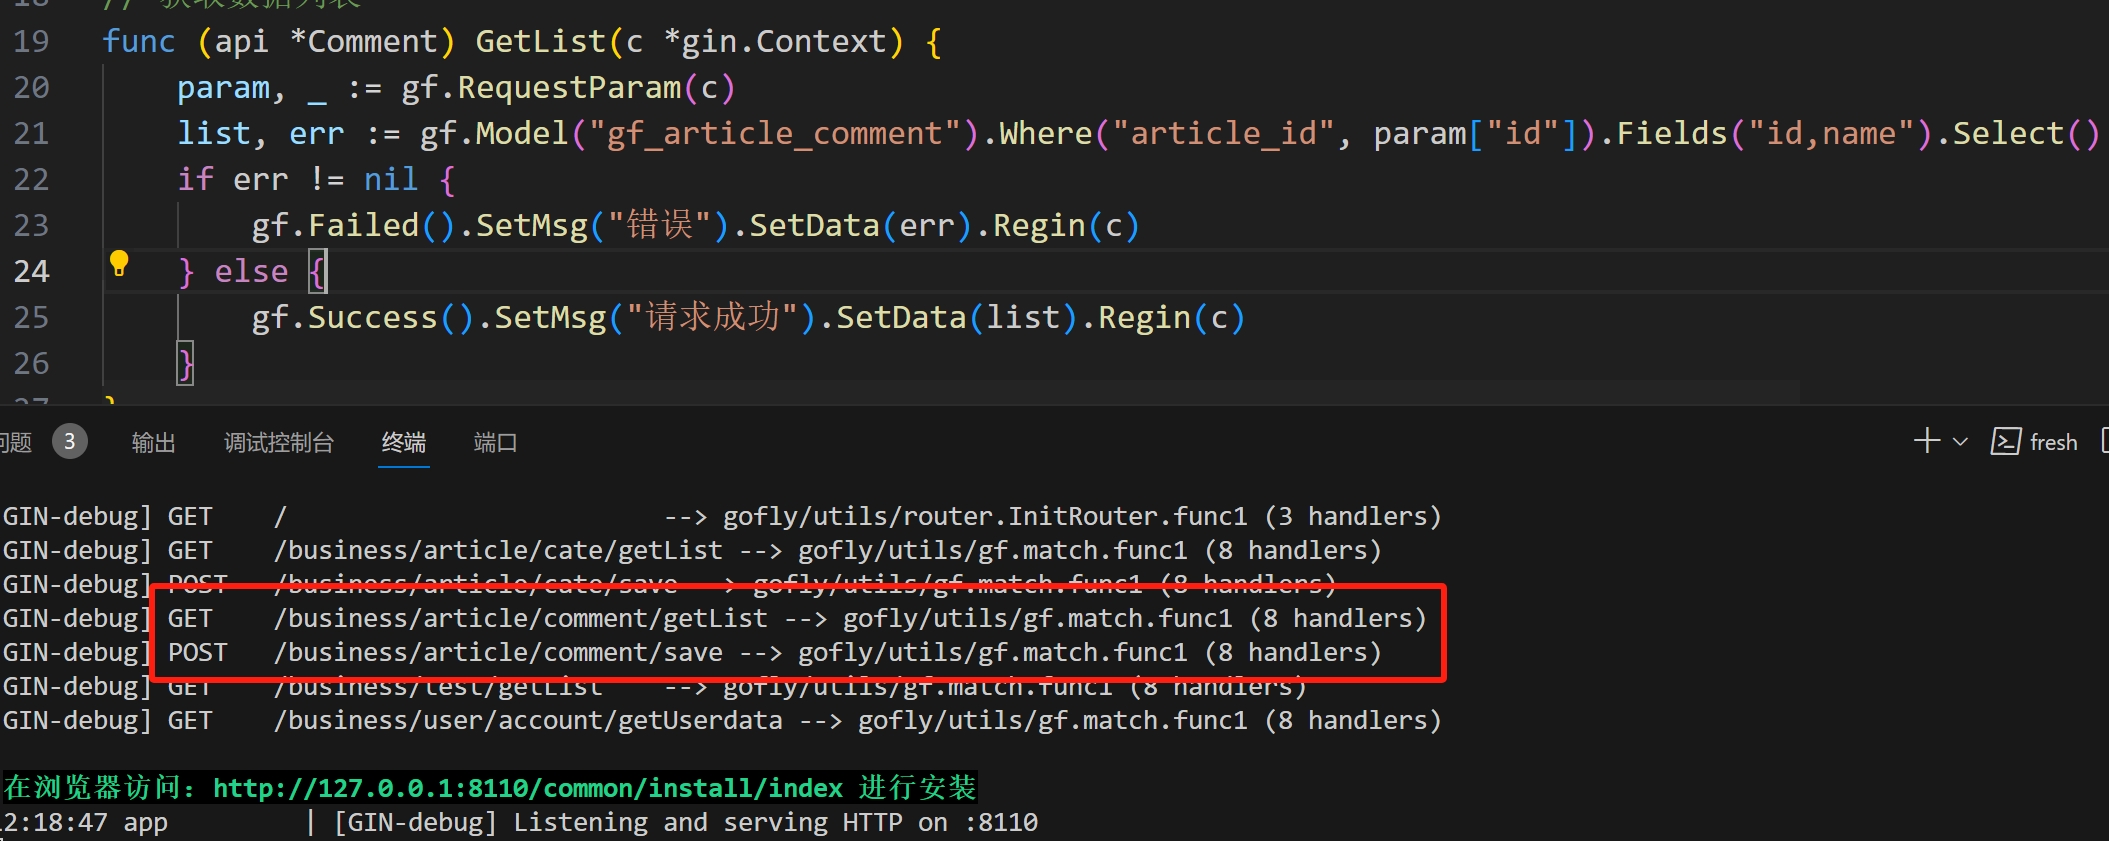Click the 'fresh' terminal name label
Screen dimensions: 2109x841
coord(2053,442)
